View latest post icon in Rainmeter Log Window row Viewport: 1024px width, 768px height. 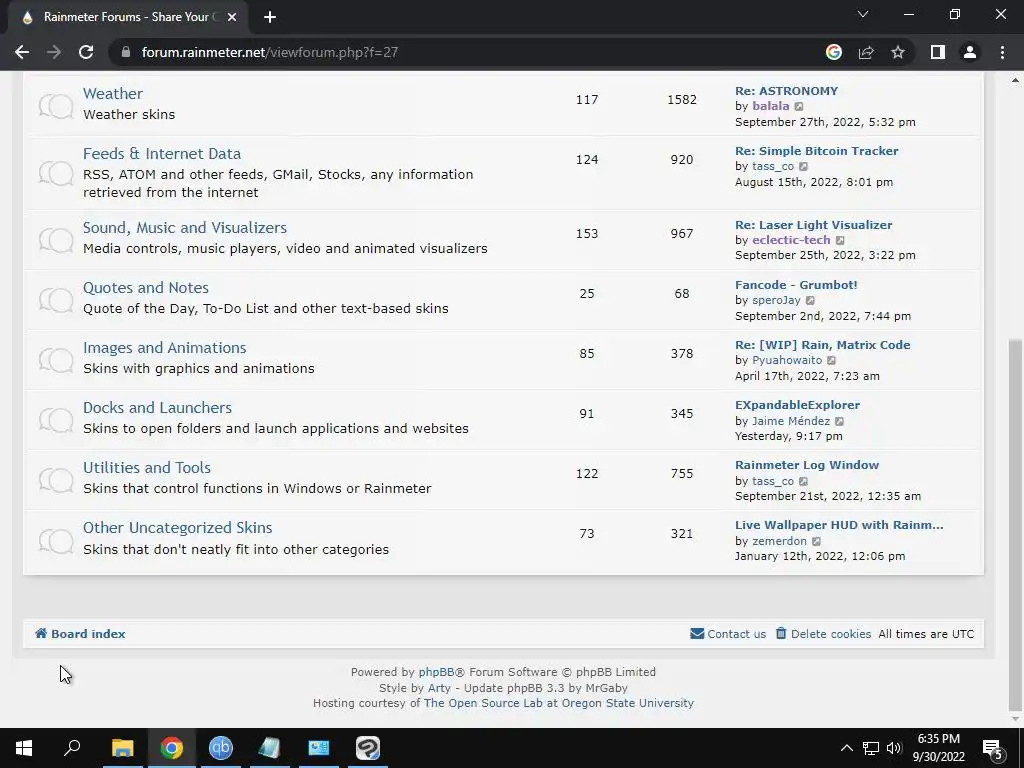[803, 481]
